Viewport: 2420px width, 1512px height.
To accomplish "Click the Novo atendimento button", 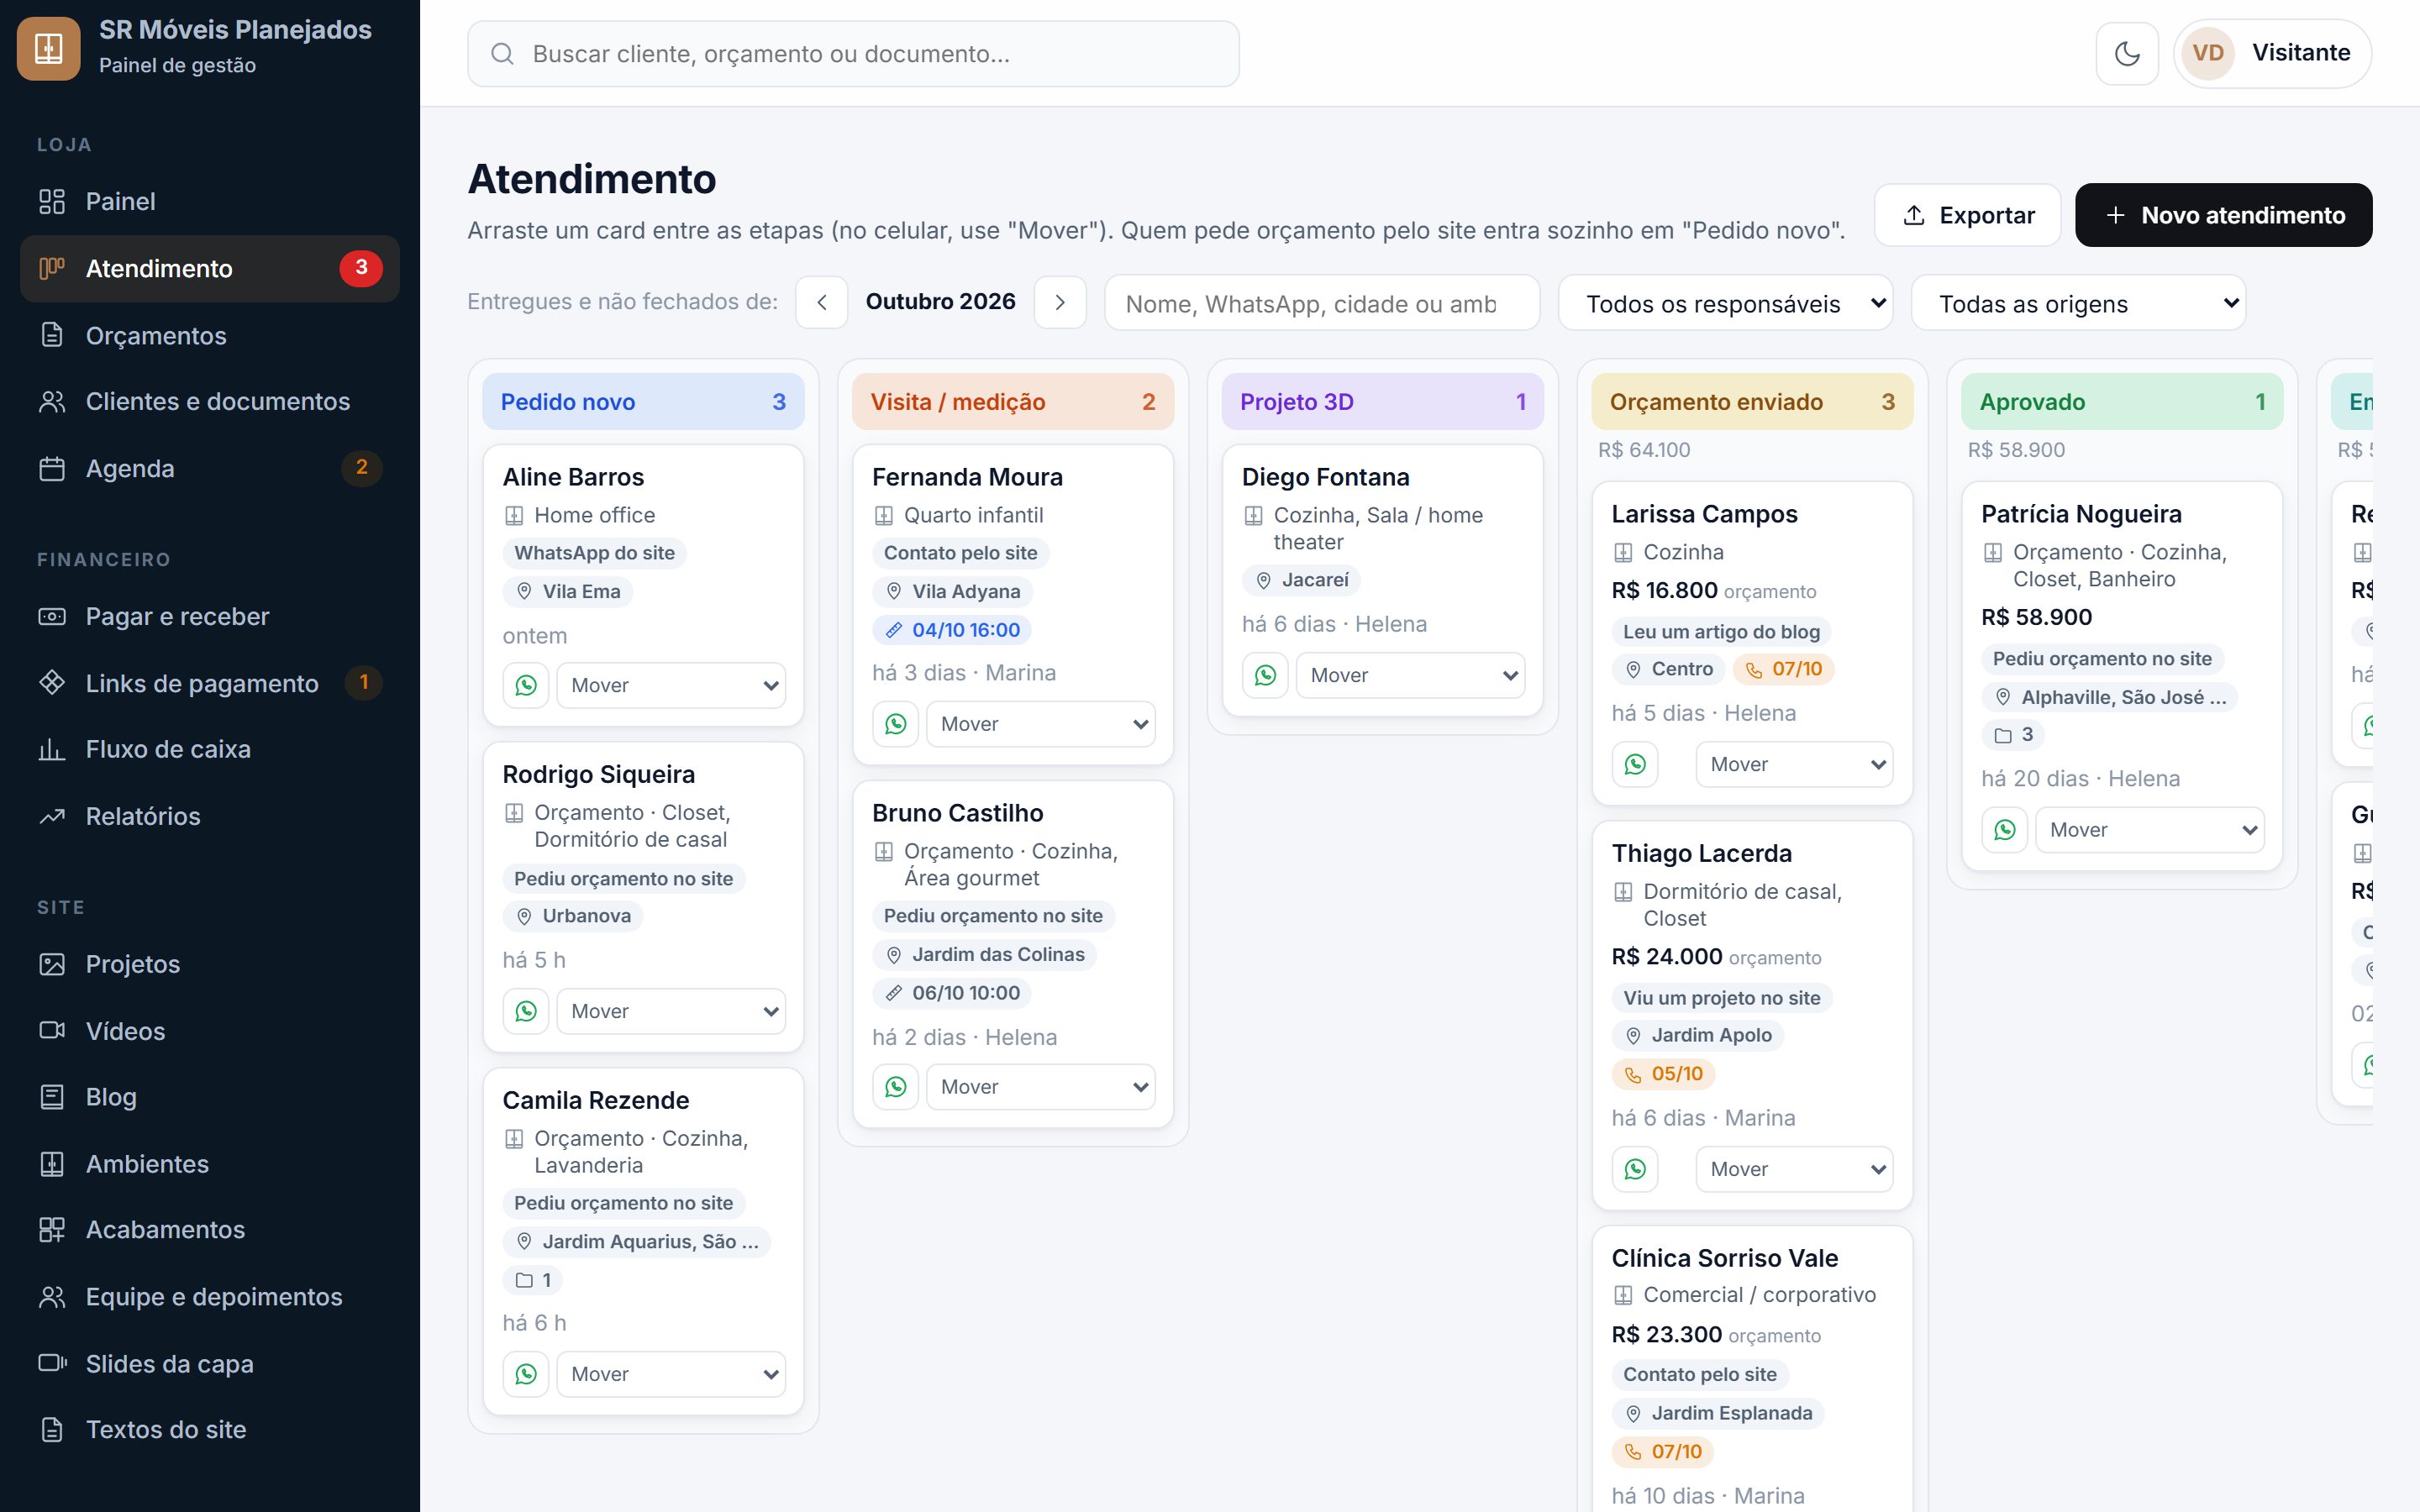I will (2223, 215).
